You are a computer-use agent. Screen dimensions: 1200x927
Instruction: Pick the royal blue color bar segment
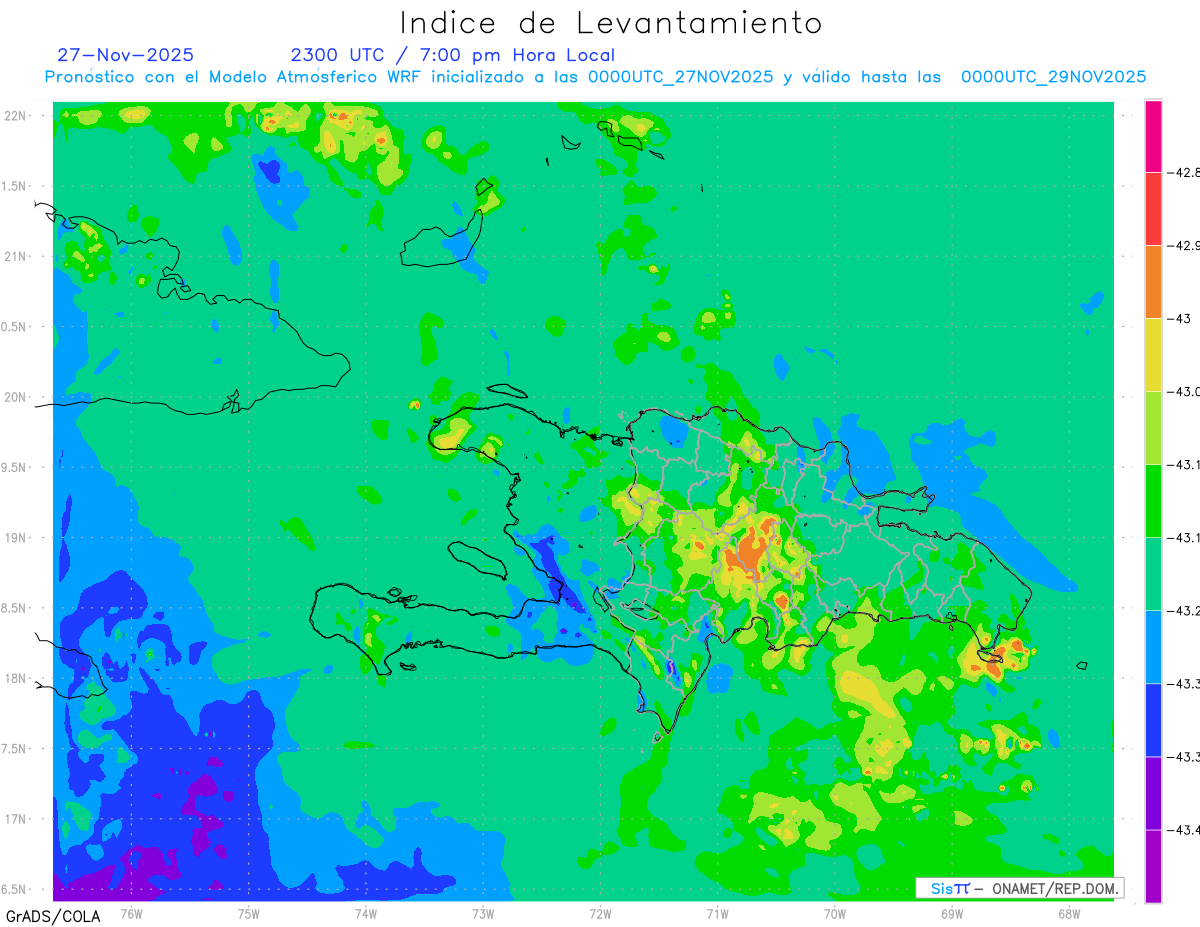1153,719
